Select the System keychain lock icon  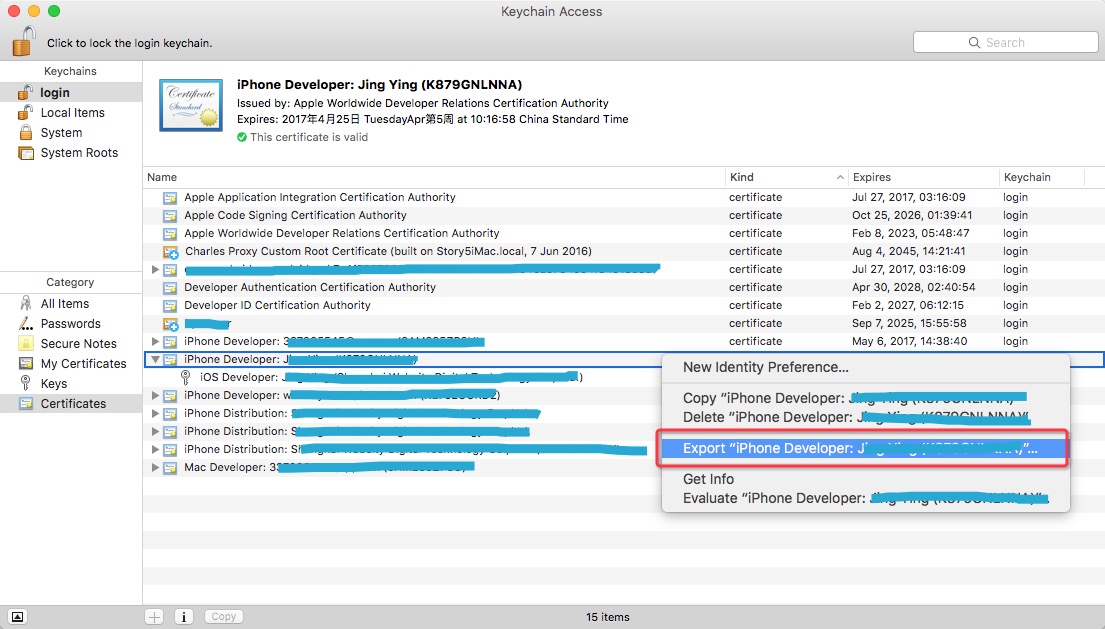(x=26, y=132)
